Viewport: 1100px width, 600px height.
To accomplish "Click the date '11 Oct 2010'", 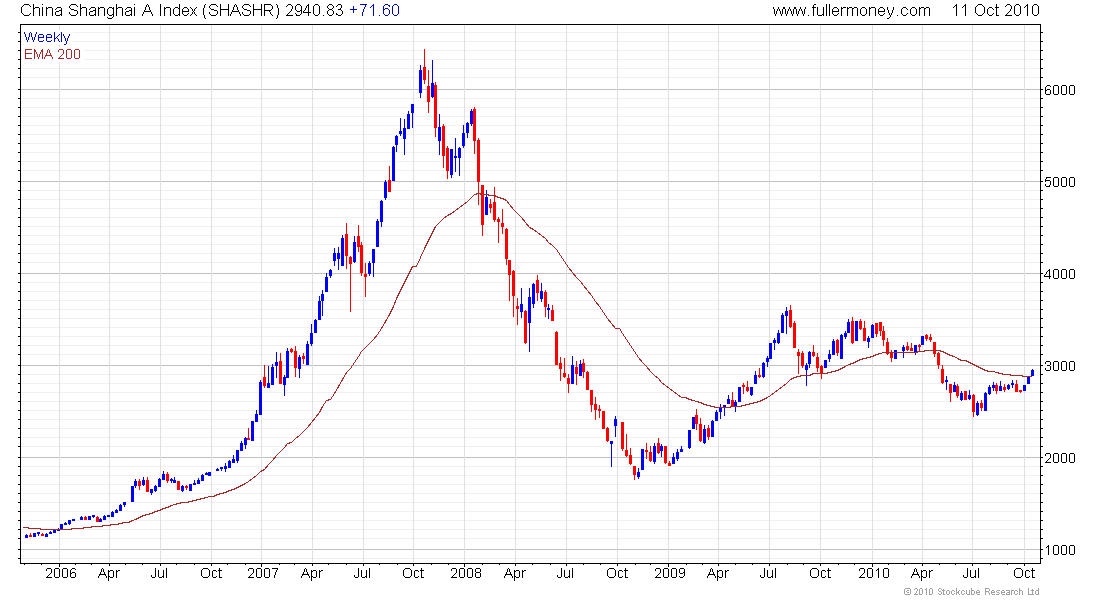I will (995, 11).
